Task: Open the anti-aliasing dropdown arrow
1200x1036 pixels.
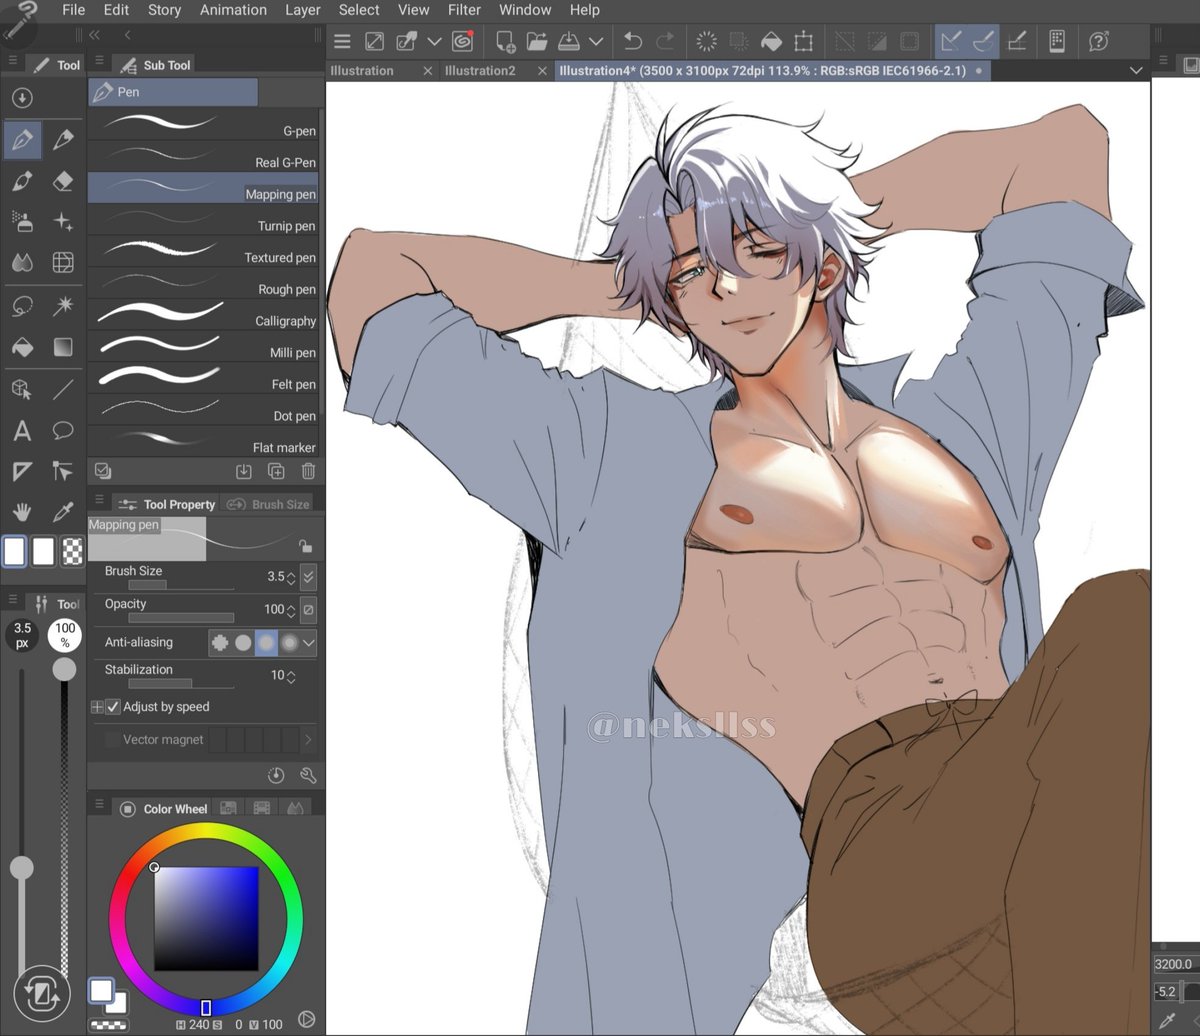Action: pyautogui.click(x=309, y=642)
